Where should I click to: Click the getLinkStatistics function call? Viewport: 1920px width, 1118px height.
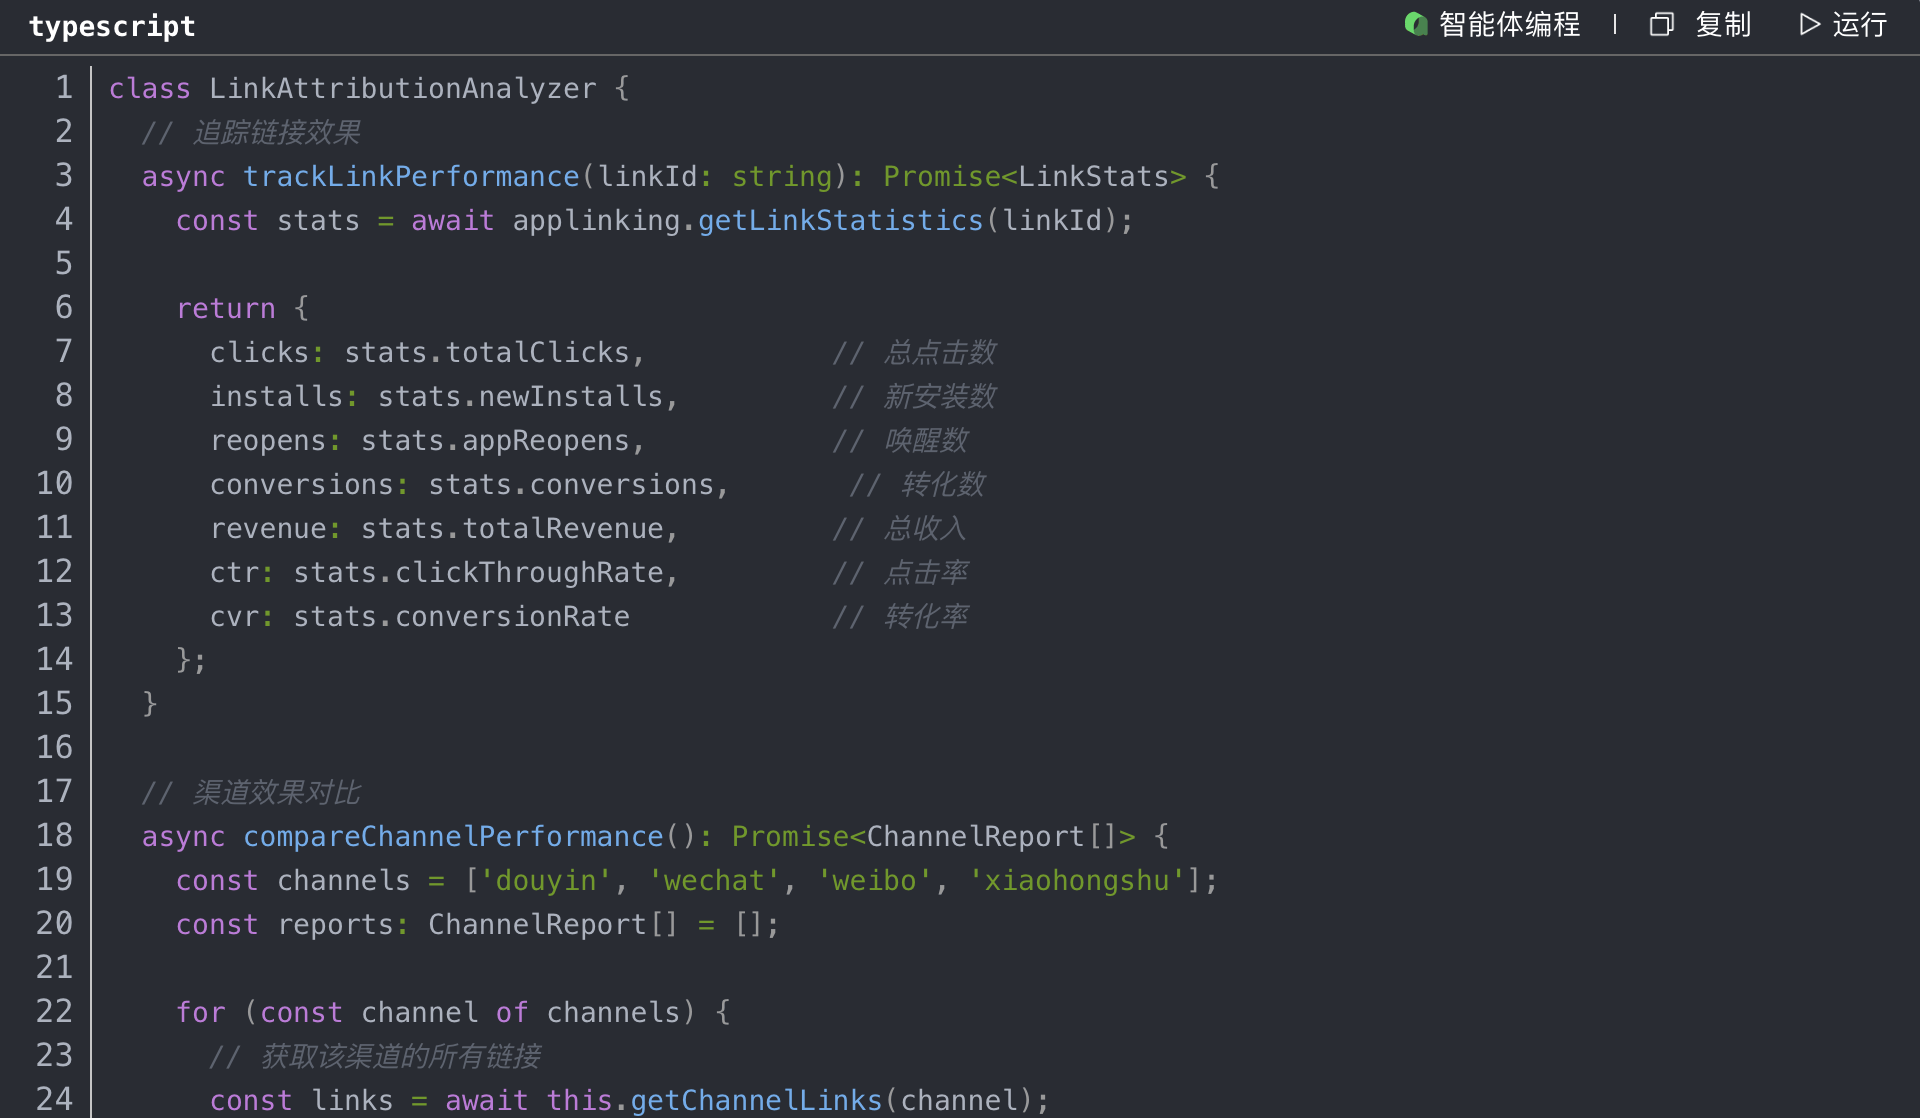tap(840, 220)
